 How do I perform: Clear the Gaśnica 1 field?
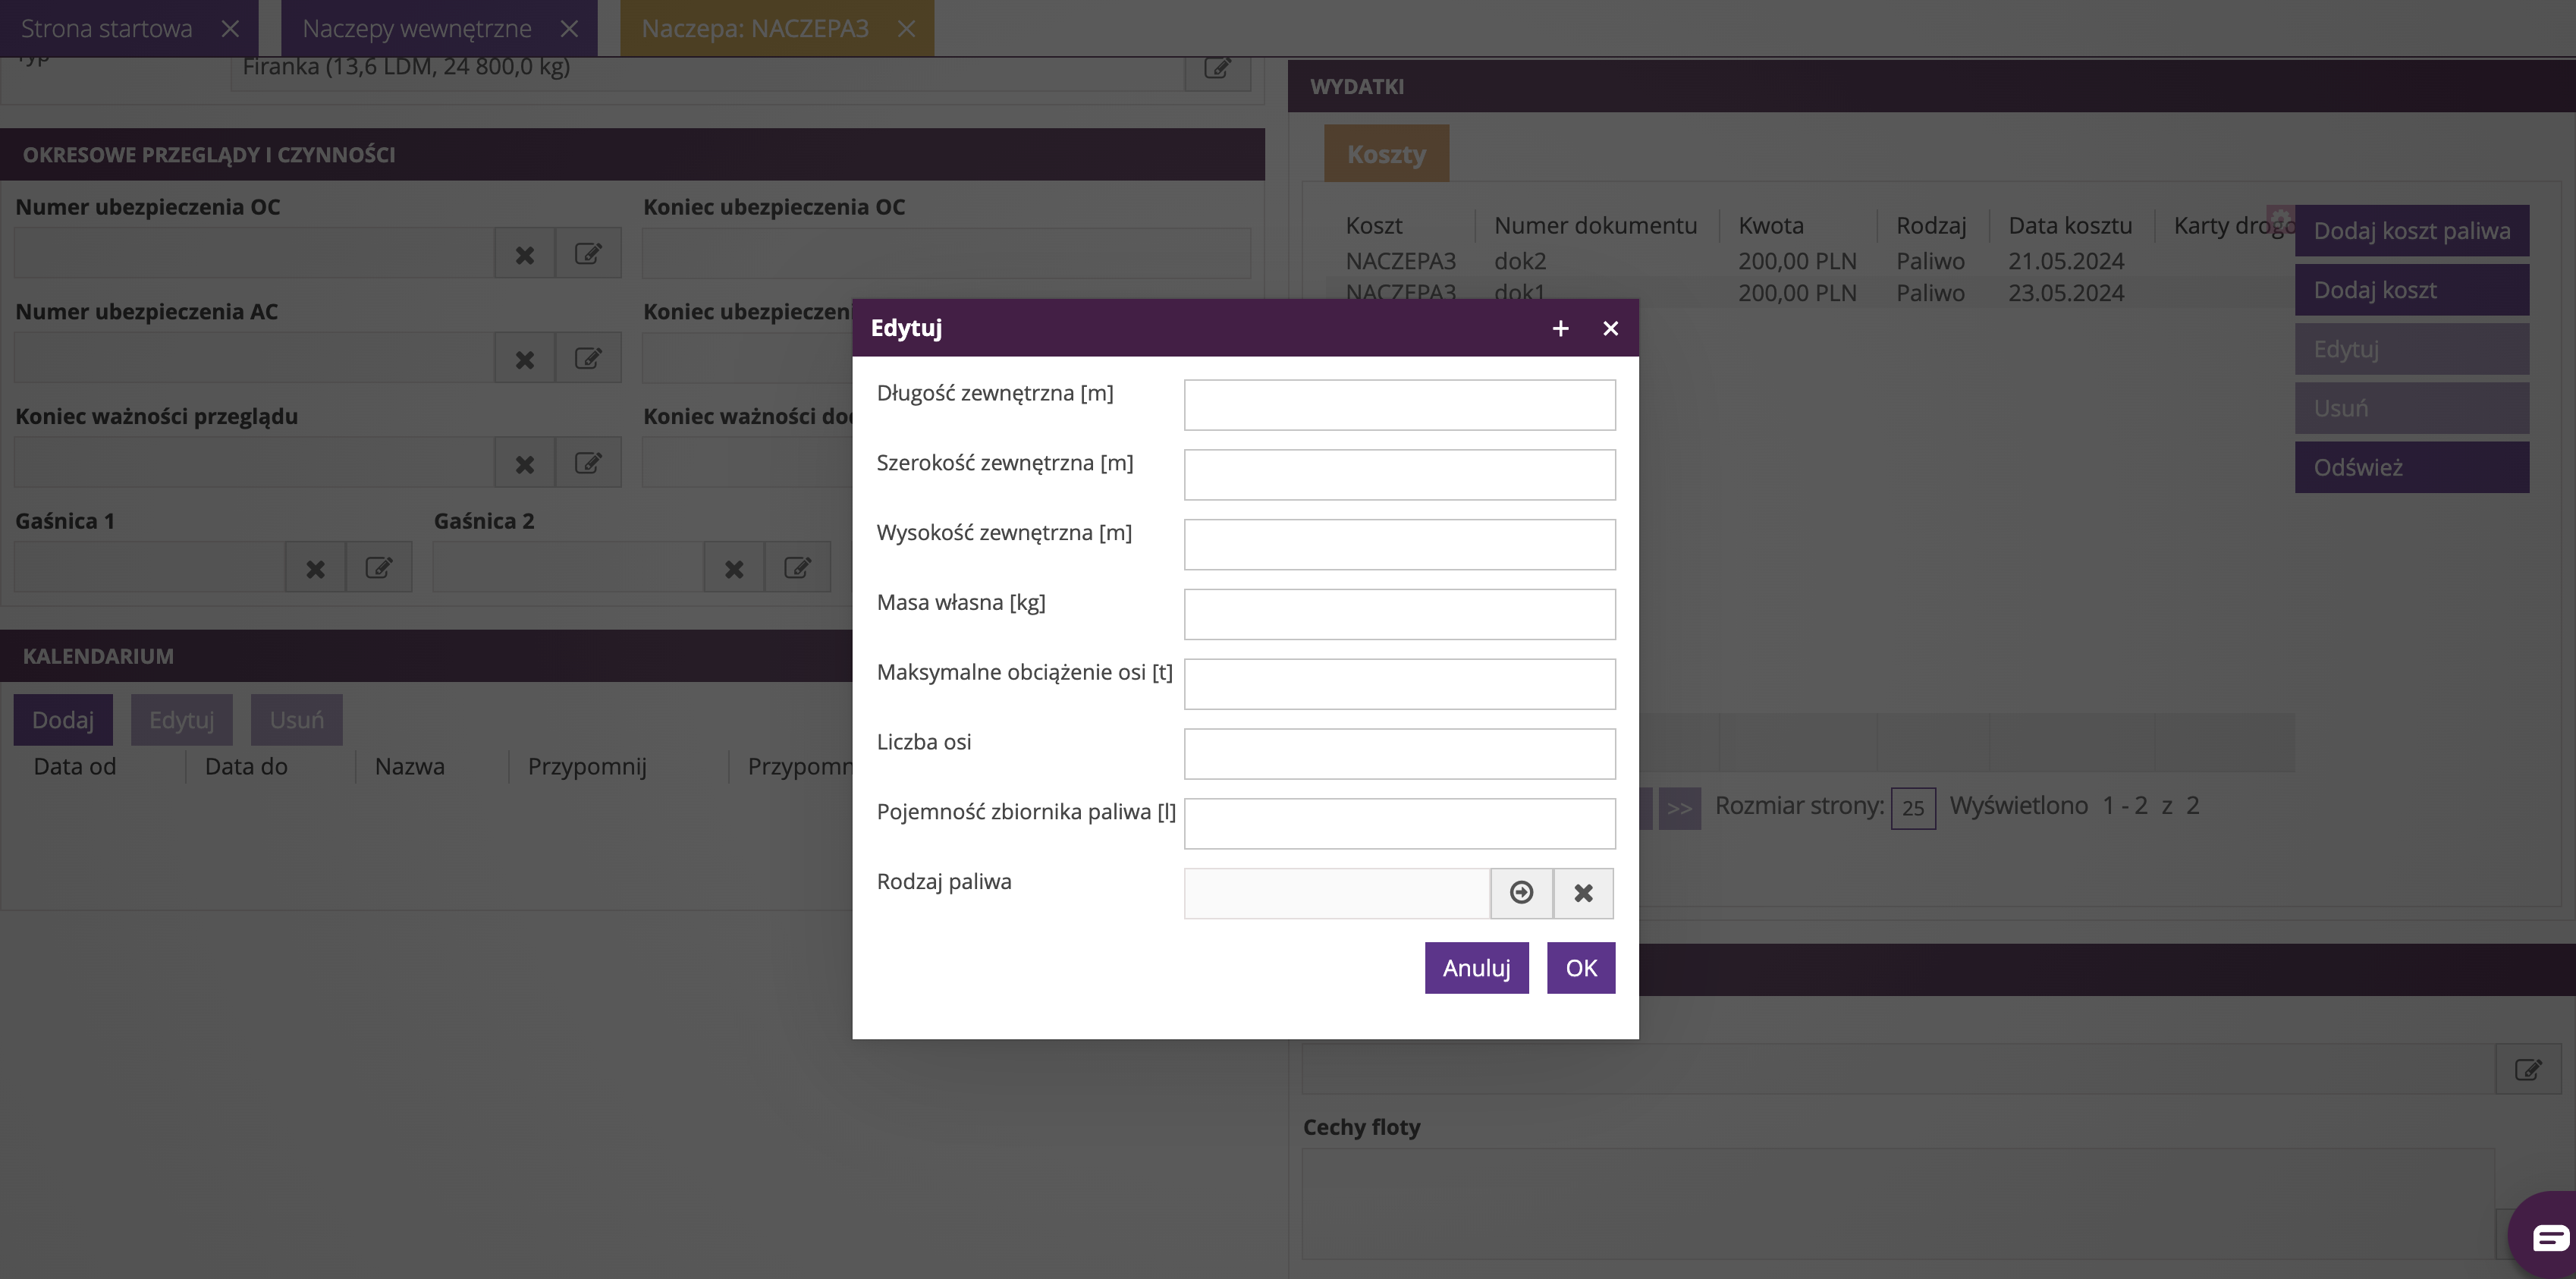point(315,568)
